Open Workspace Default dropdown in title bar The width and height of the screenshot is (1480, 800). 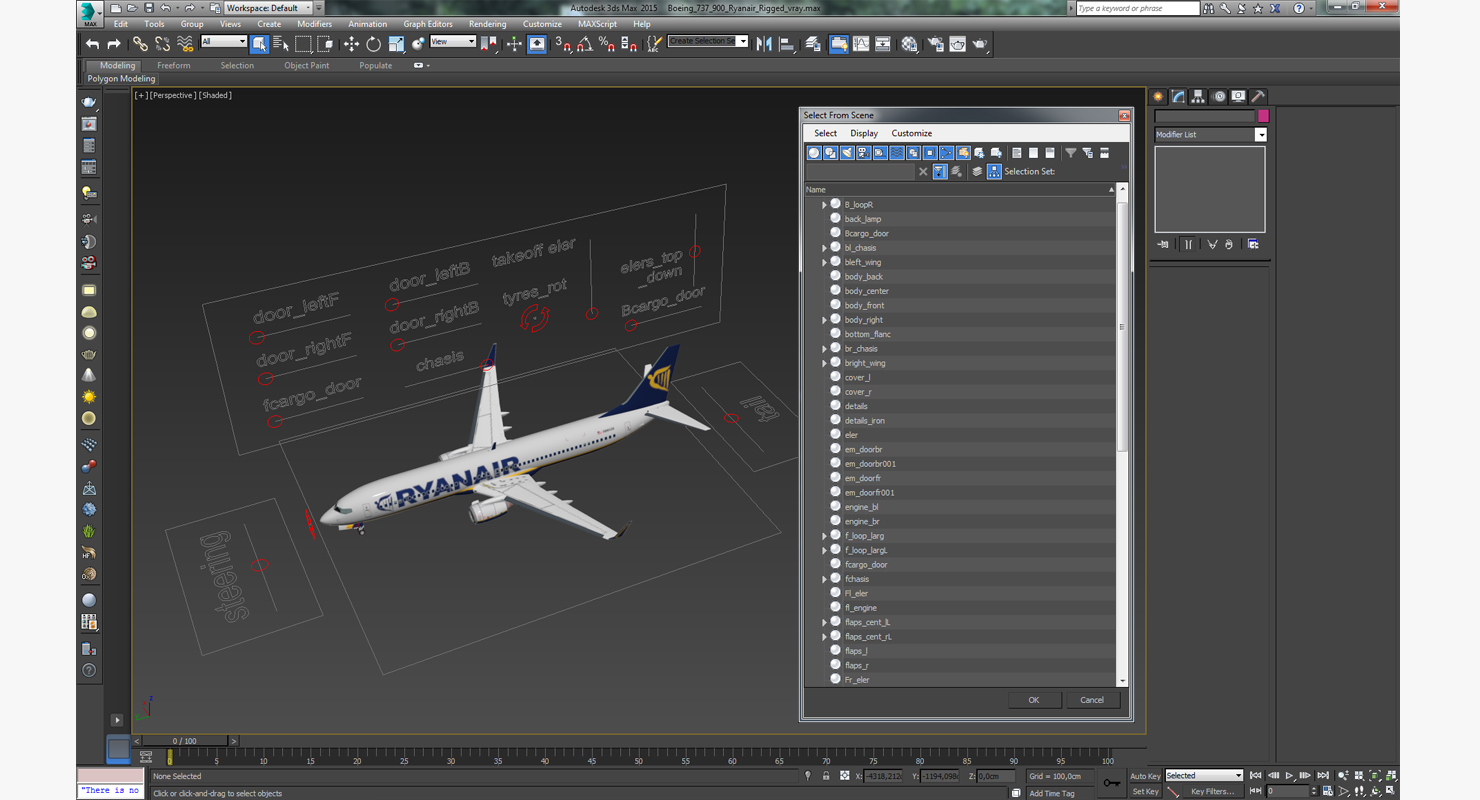point(269,8)
